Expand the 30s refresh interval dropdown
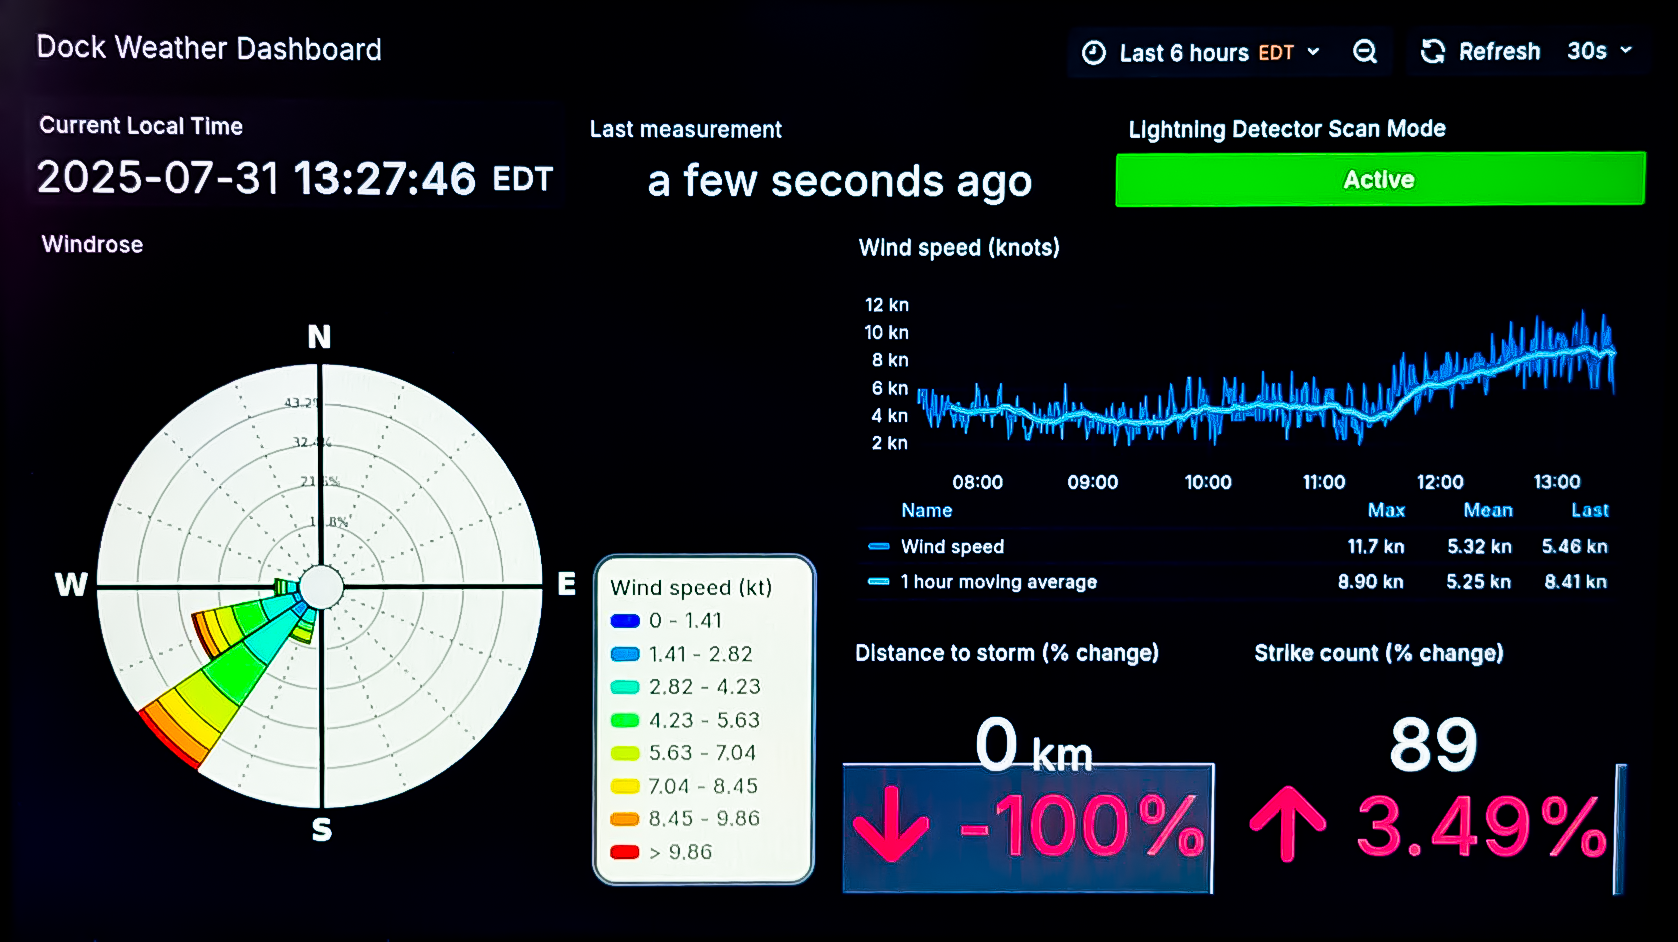Viewport: 1678px width, 942px height. [1599, 51]
